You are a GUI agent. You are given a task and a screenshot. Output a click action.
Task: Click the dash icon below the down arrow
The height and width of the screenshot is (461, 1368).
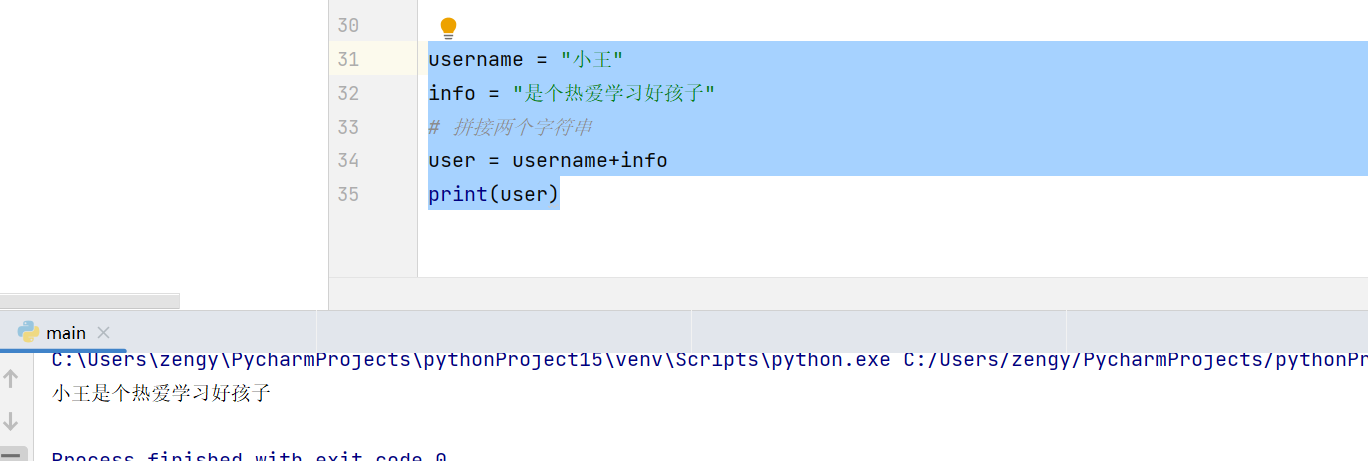[11, 455]
